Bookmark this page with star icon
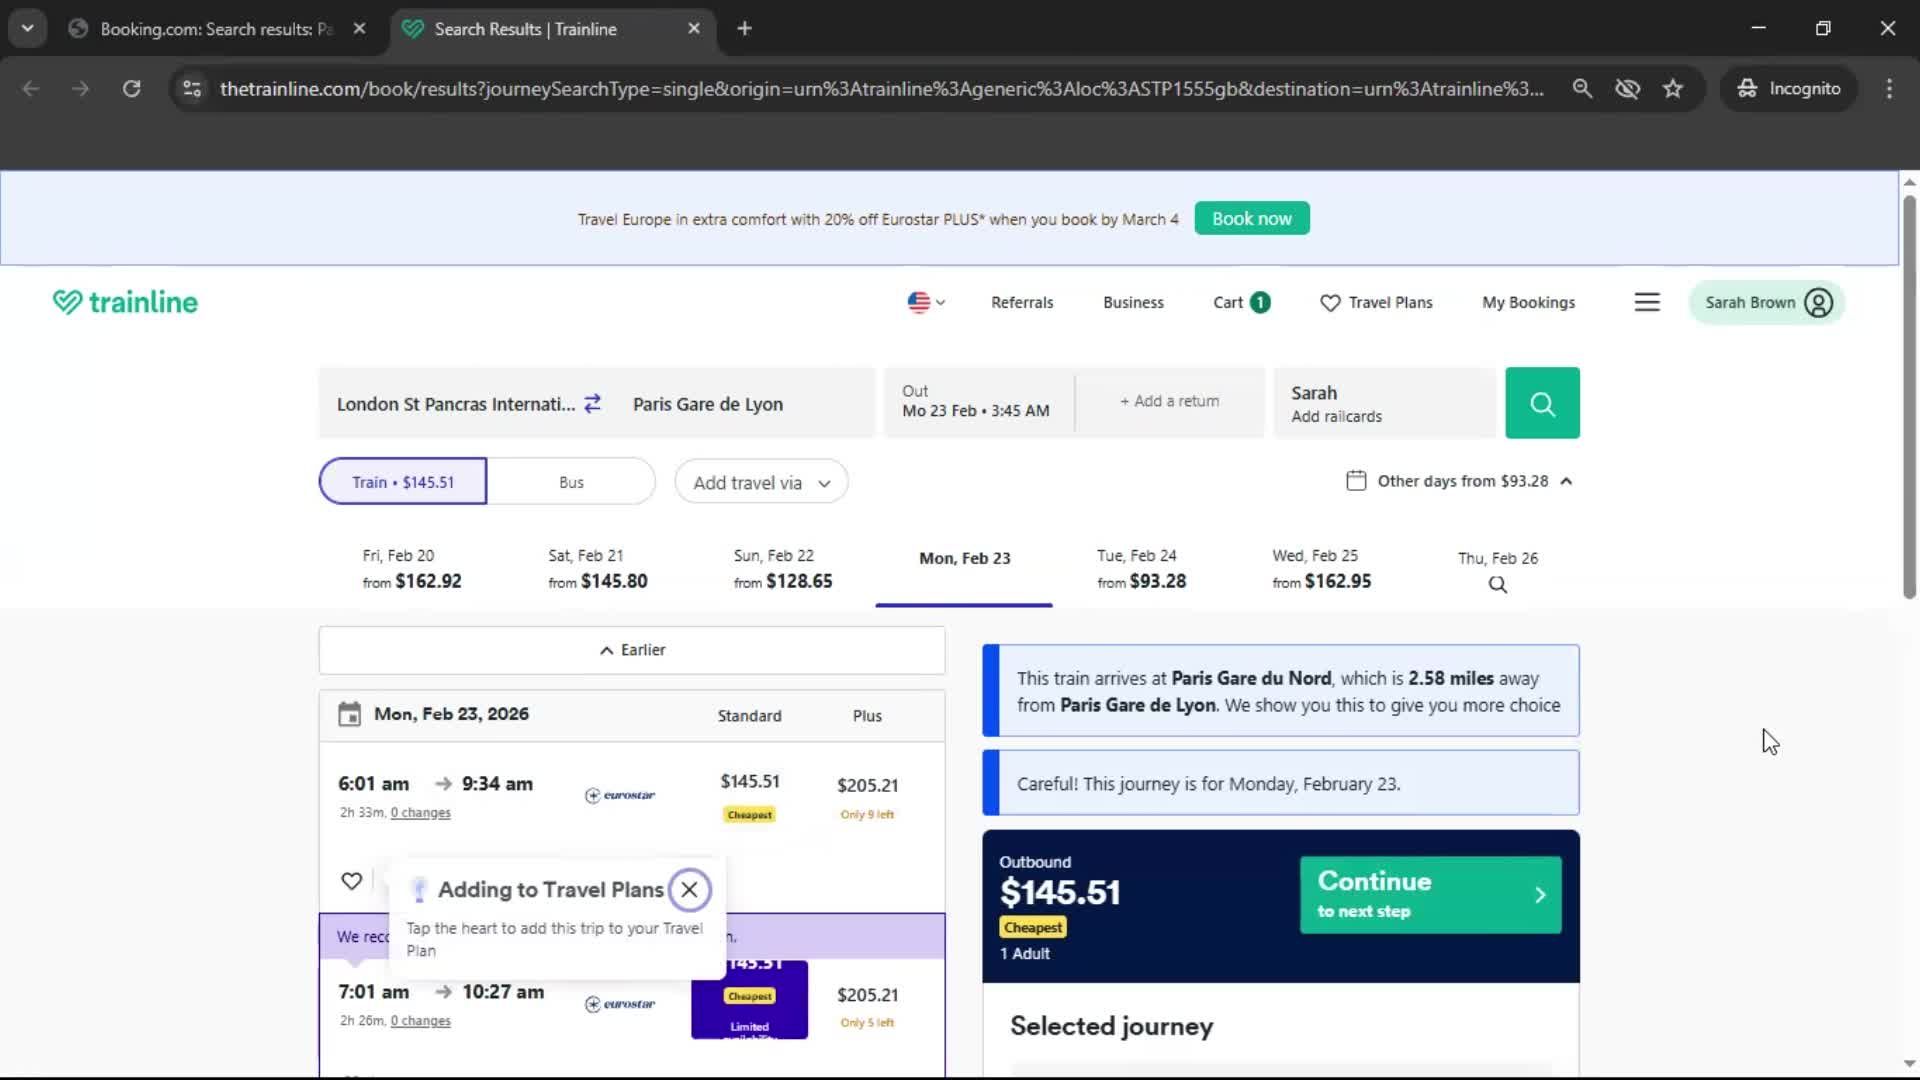Screen dimensions: 1920x1080 click(1672, 88)
